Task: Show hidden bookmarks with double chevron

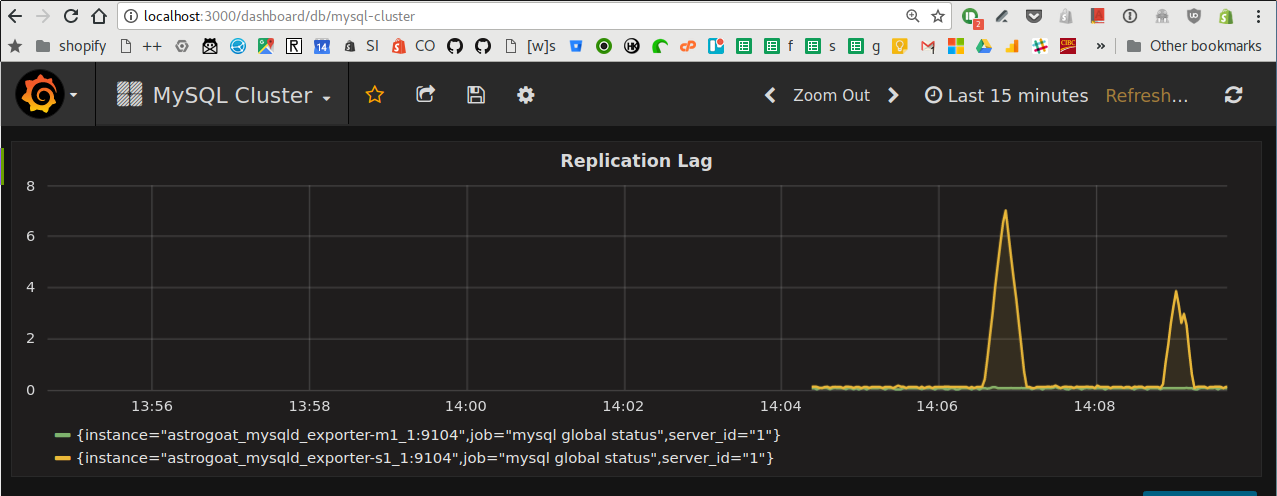Action: click(x=1101, y=46)
